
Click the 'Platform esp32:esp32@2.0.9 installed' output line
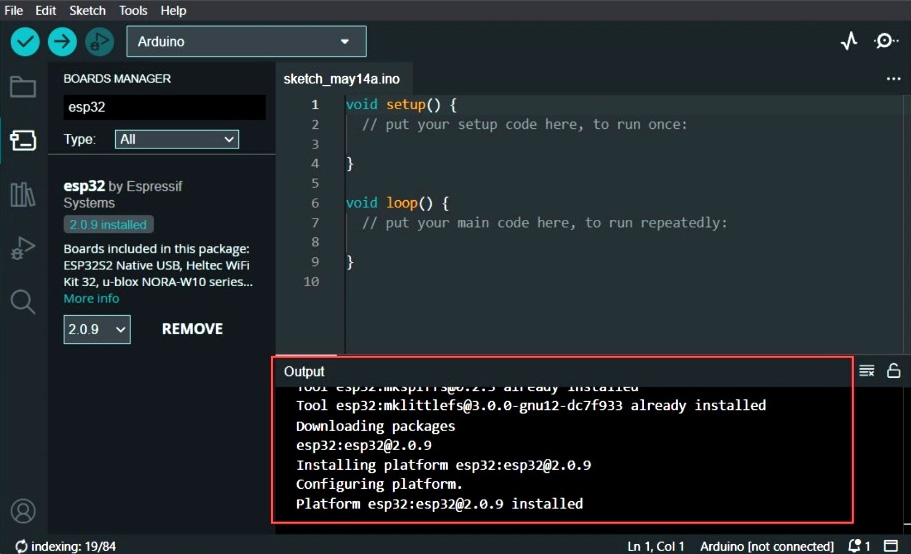point(439,504)
